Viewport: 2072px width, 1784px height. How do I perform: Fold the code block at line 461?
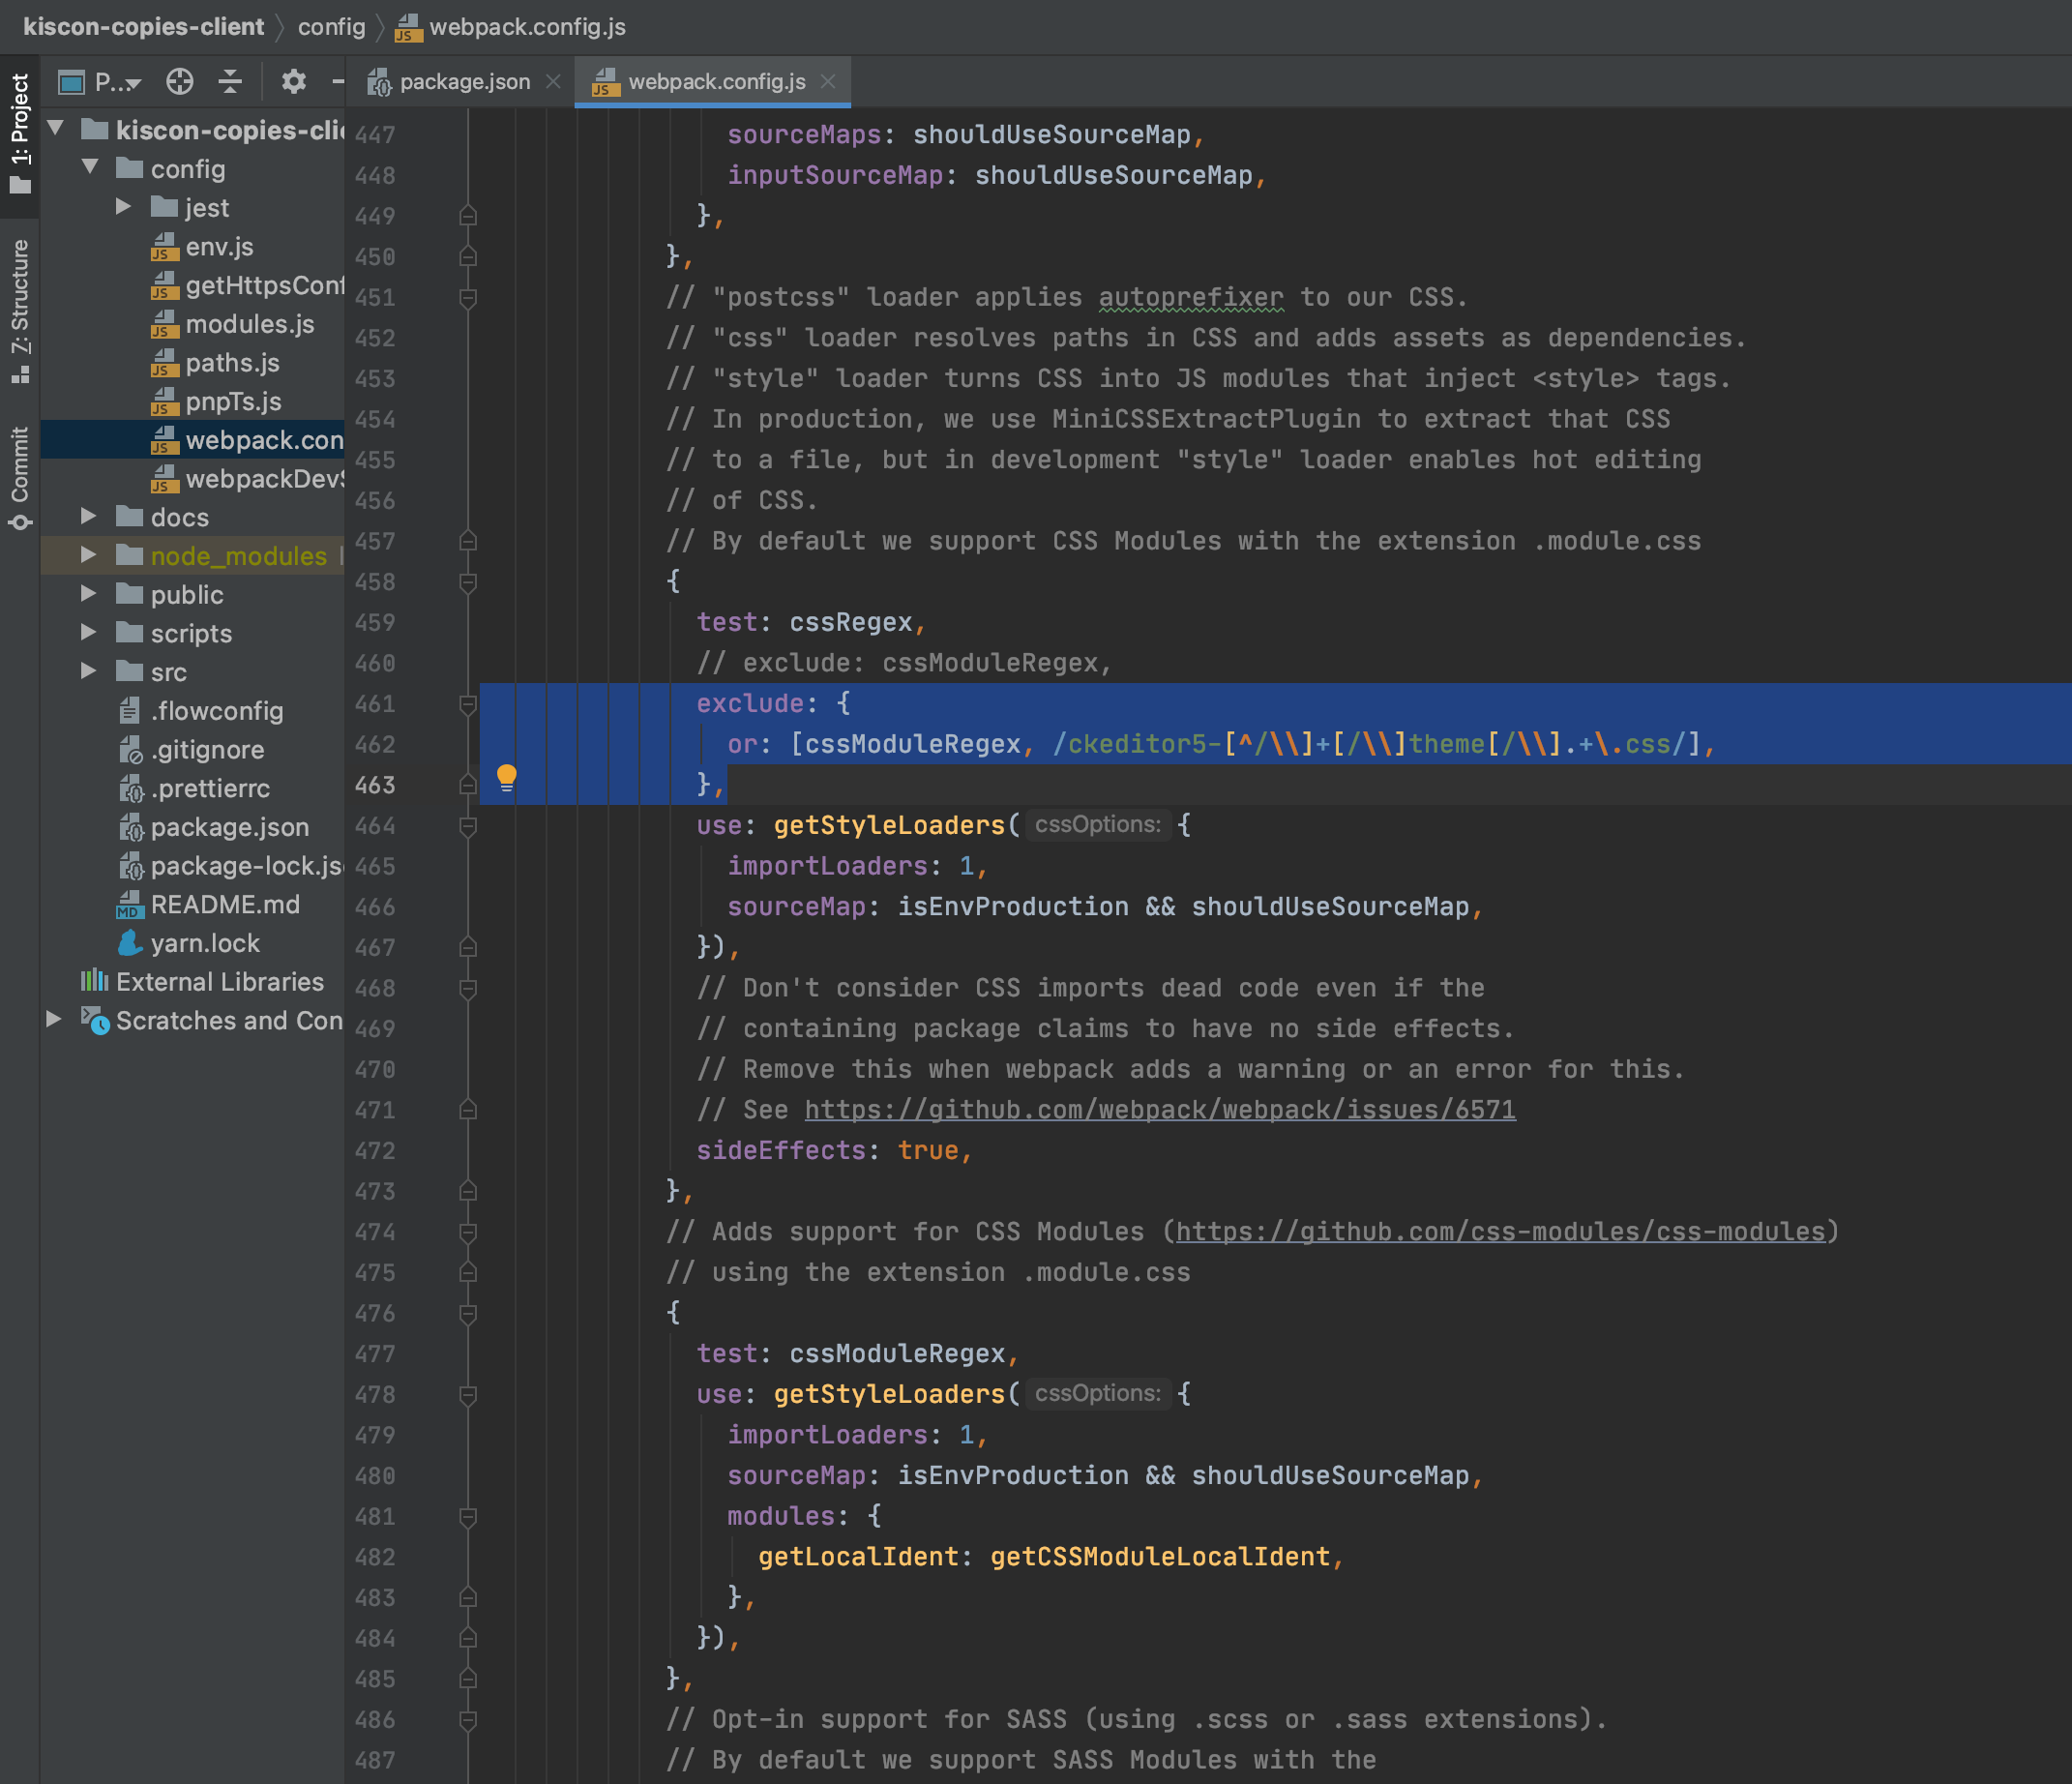467,704
